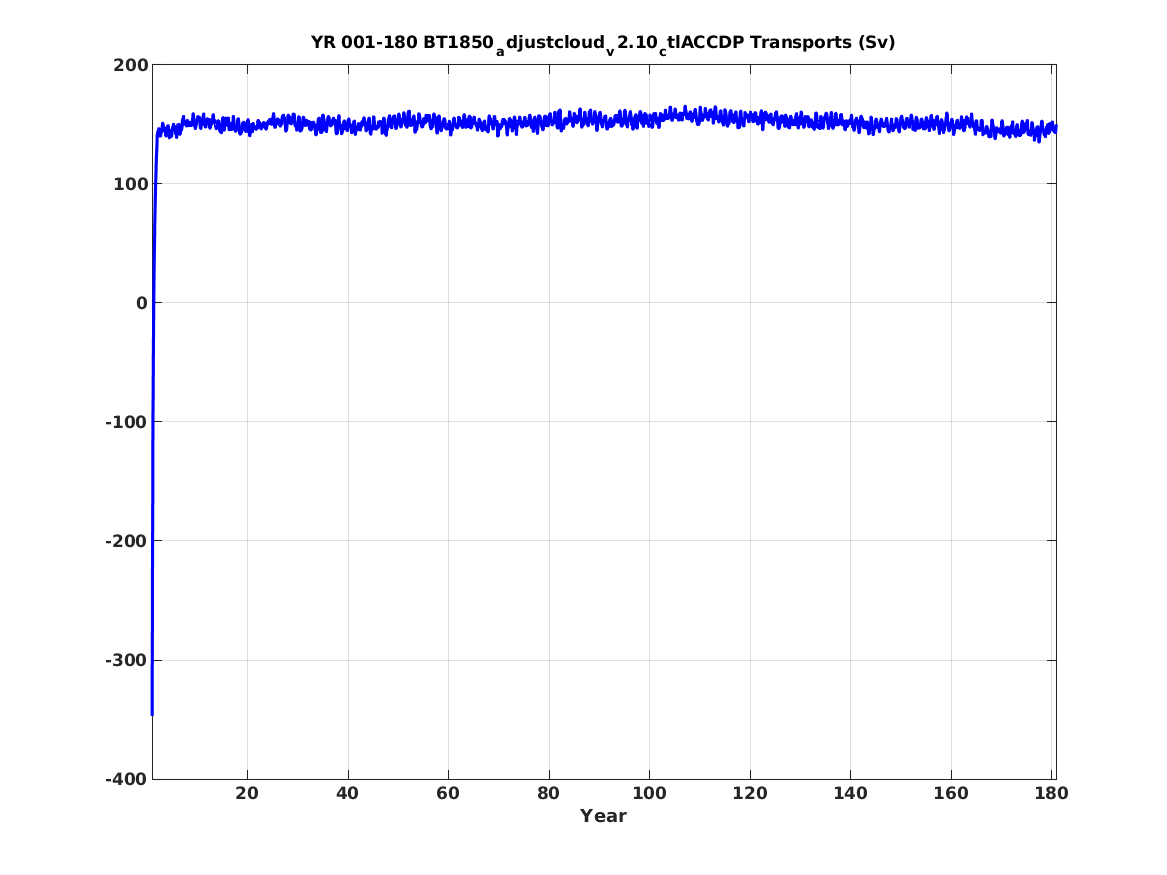Image resolution: width=1167 pixels, height=875 pixels.
Task: Click the plot title 'YR 001-180 BT1850...Transports (Sv)'
Action: (603, 43)
